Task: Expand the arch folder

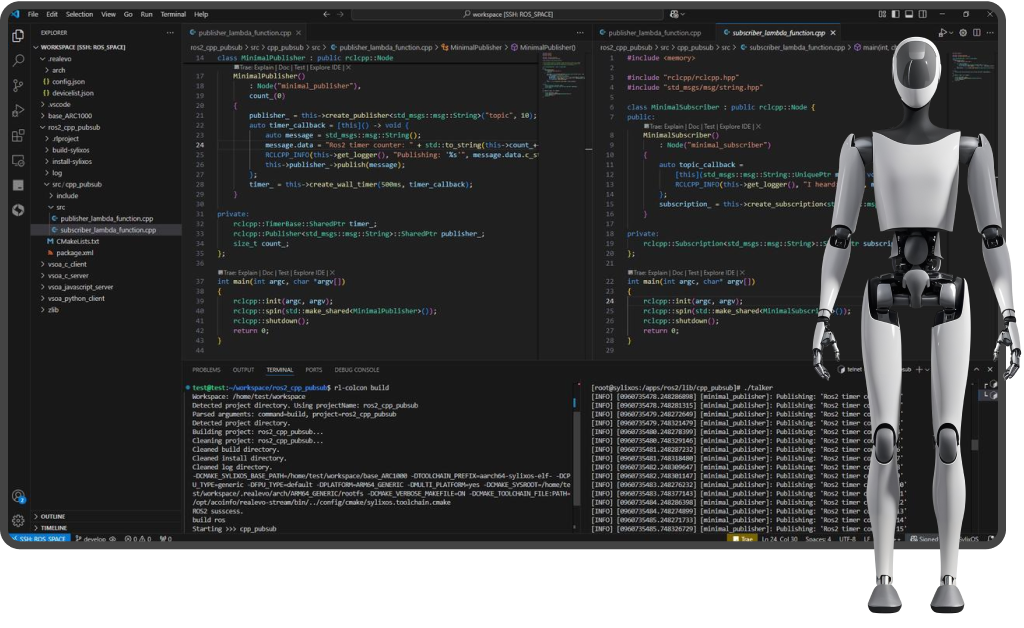Action: [58, 71]
